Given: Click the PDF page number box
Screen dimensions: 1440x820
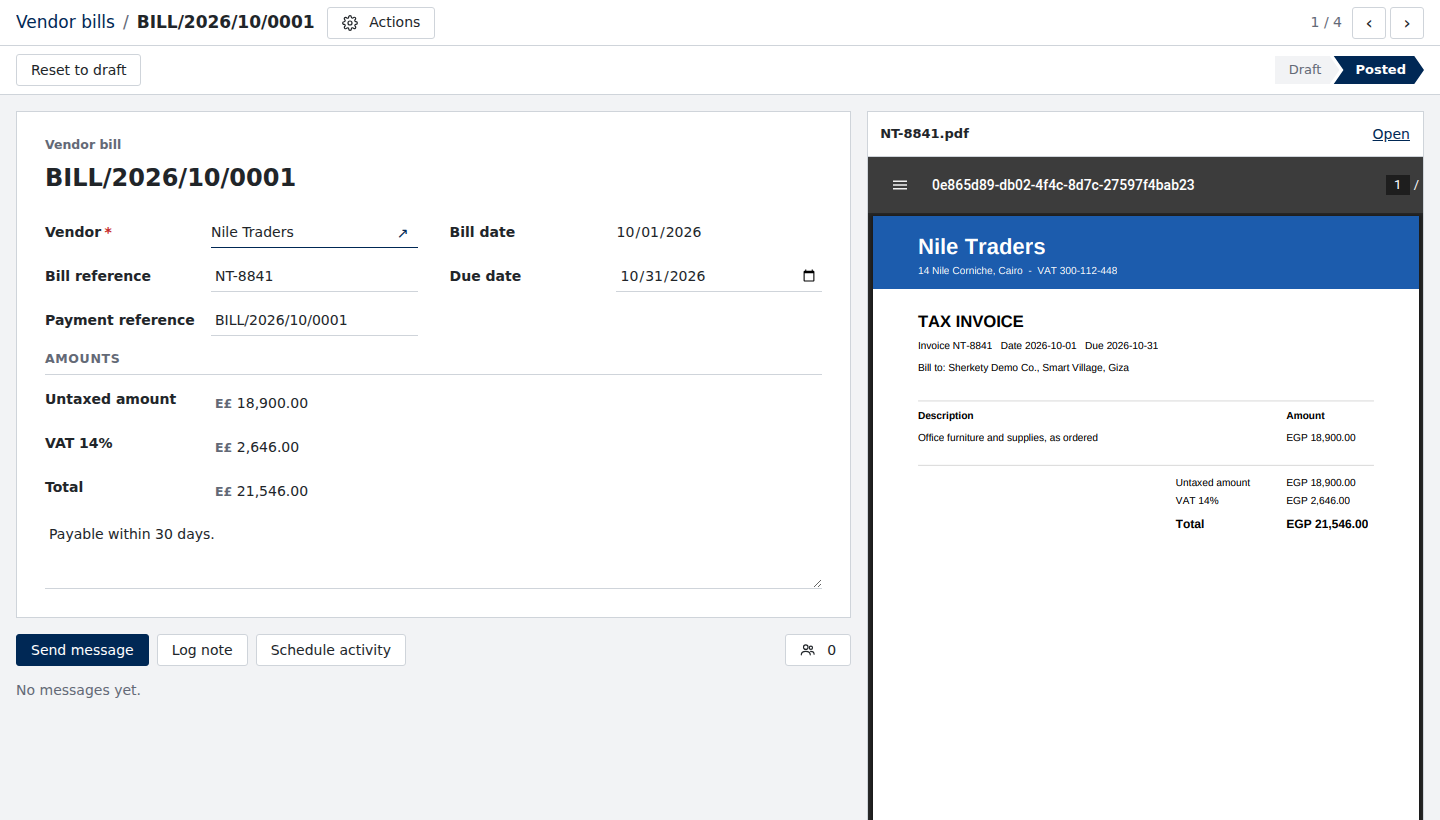Looking at the screenshot, I should [x=1398, y=185].
